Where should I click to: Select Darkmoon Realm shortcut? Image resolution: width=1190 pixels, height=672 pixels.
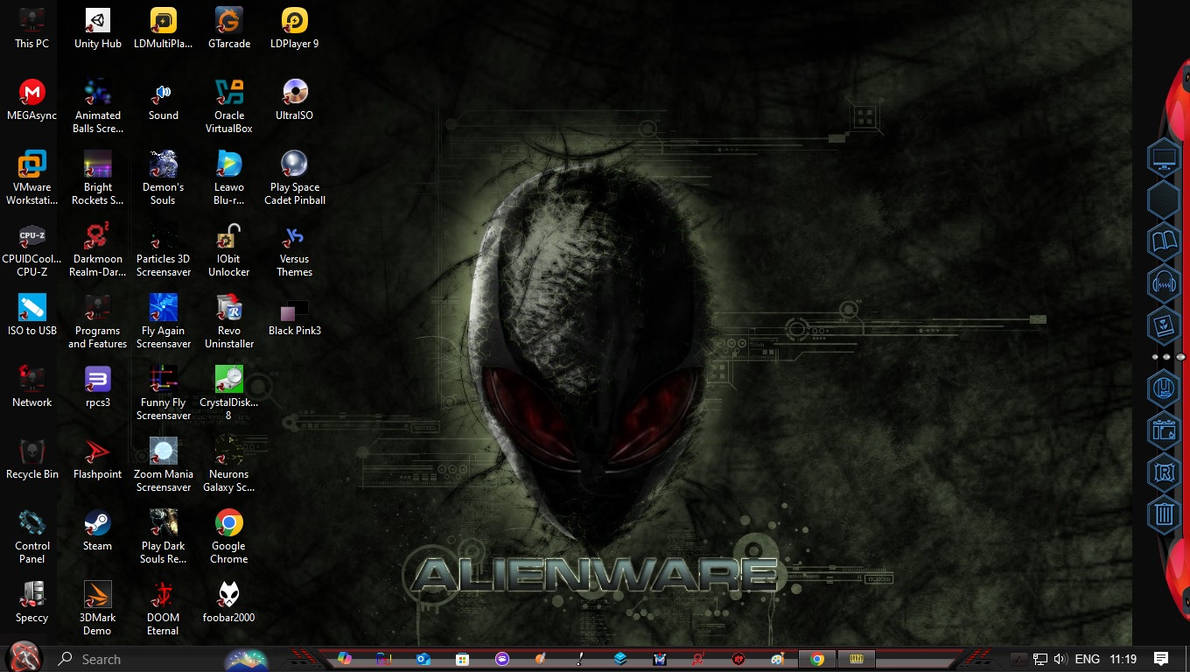[97, 250]
